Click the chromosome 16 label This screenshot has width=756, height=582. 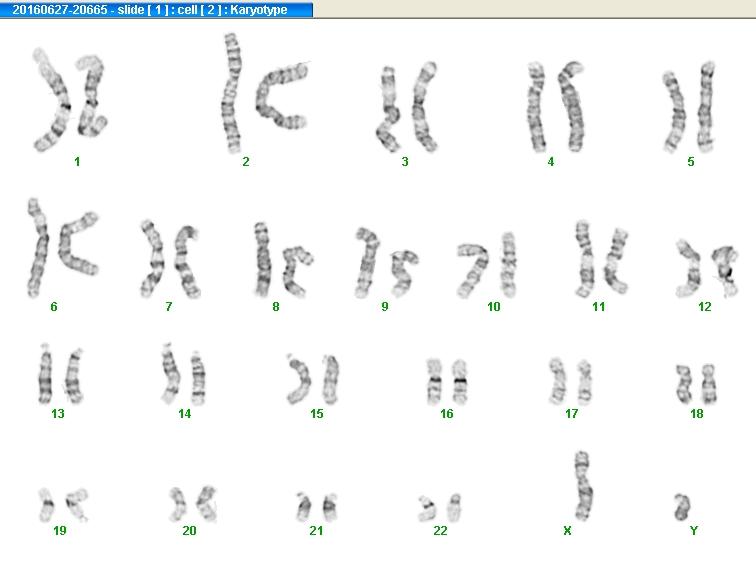[447, 414]
